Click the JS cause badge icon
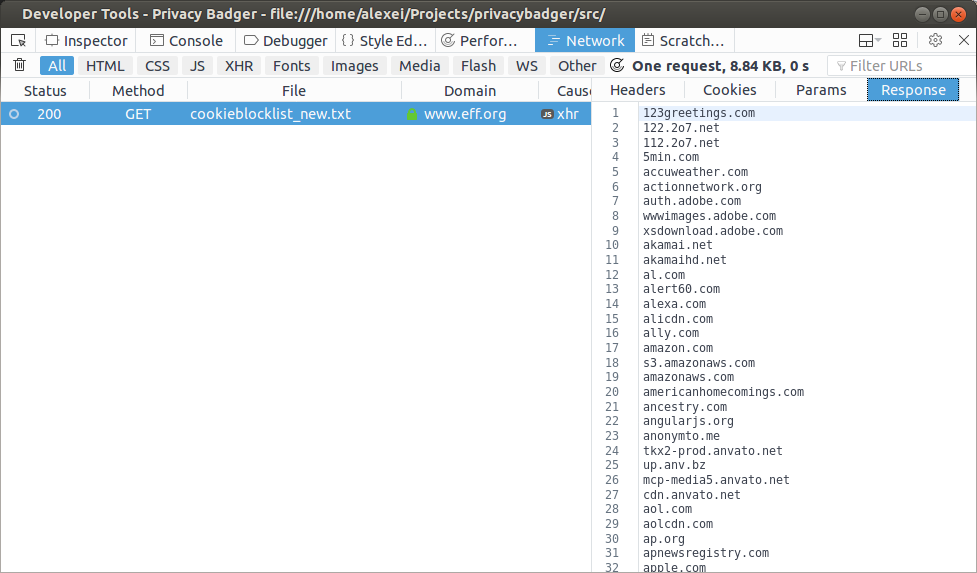Screen dimensions: 977x573 tap(547, 114)
